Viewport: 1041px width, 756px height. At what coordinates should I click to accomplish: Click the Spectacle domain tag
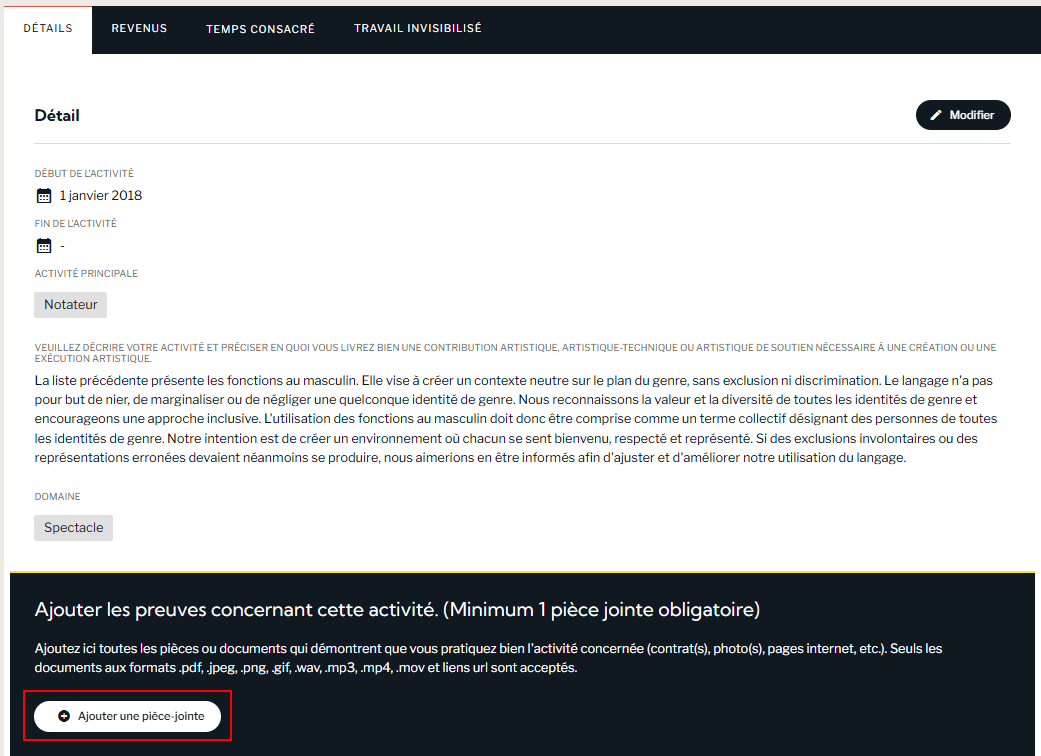pos(74,528)
